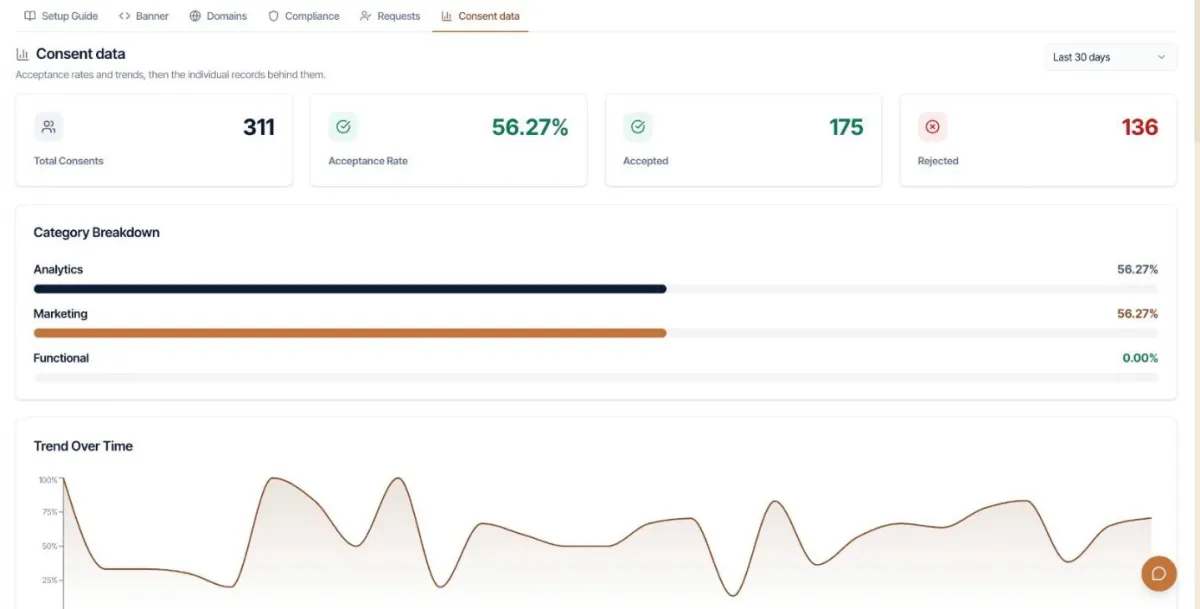This screenshot has height=609, width=1200.
Task: Click the empty Functional progress bar
Action: (596, 377)
